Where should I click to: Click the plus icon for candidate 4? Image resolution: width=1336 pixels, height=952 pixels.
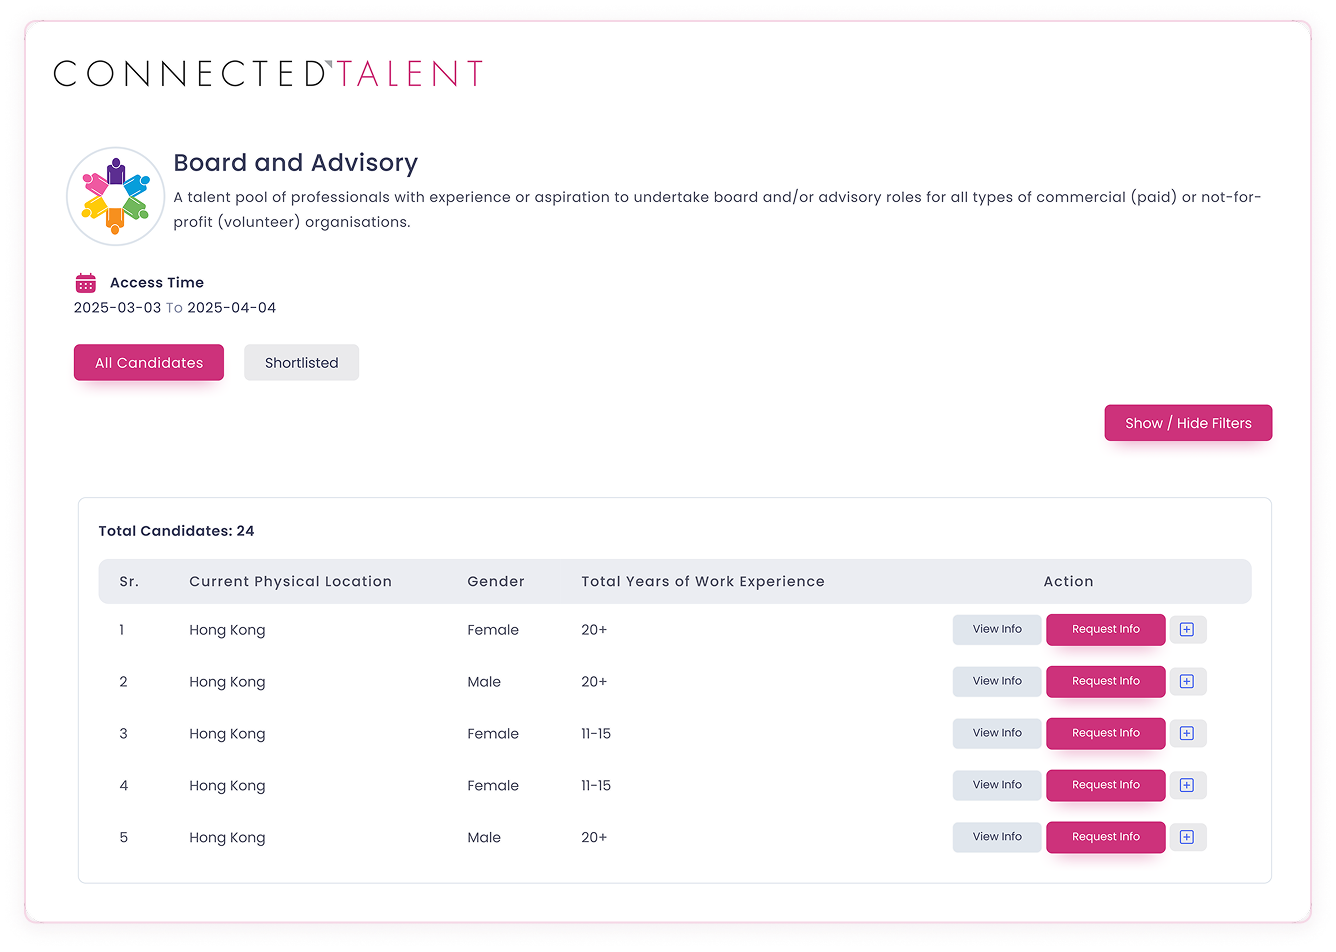1188,785
